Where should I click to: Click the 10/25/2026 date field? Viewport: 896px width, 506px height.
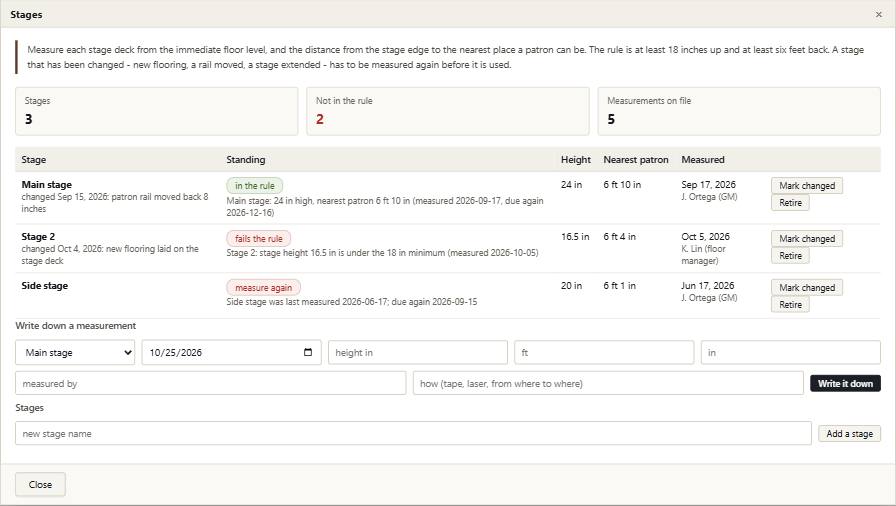pyautogui.click(x=231, y=352)
